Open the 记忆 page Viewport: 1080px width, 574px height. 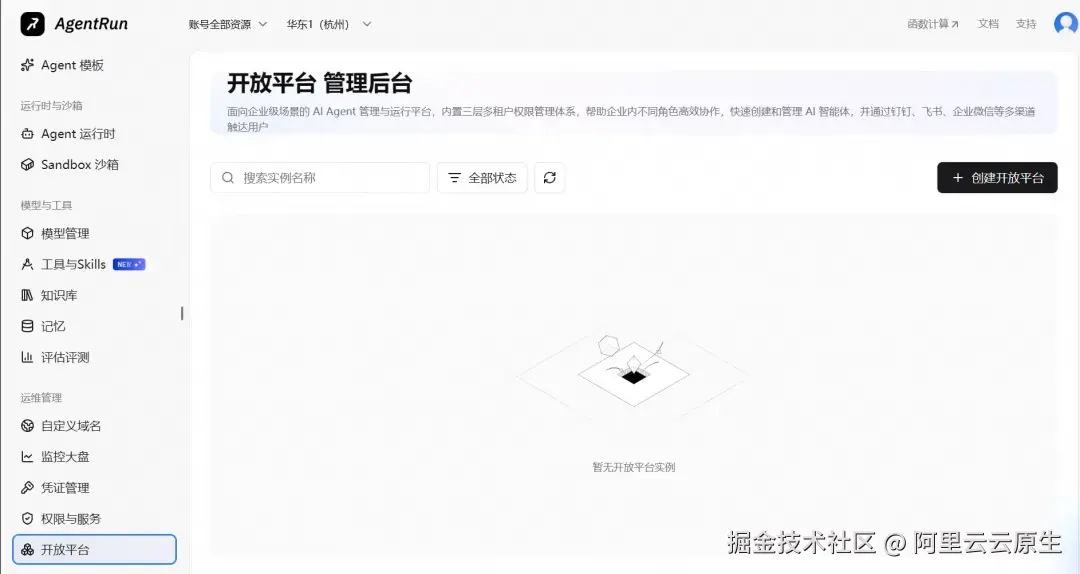94,327
